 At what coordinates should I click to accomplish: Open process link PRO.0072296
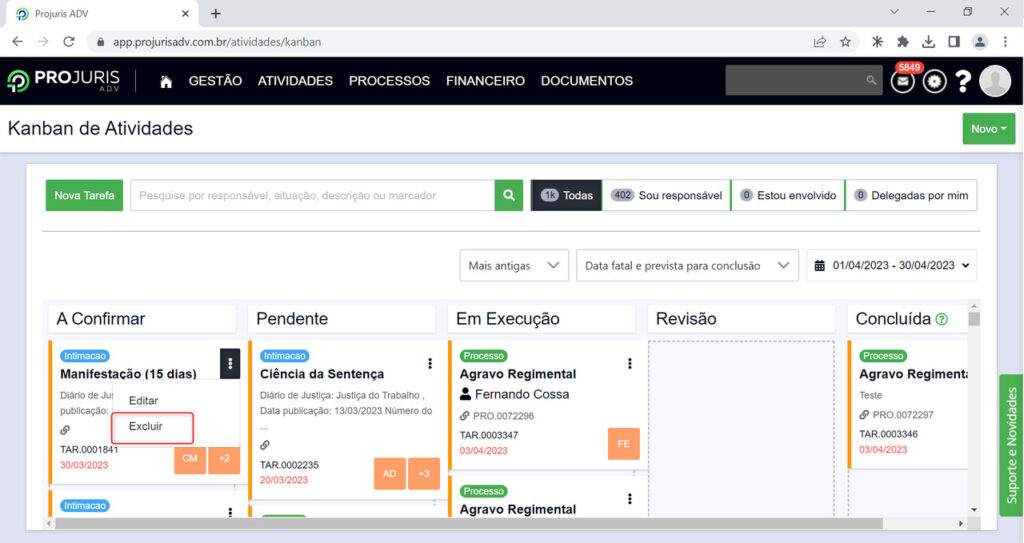[504, 416]
